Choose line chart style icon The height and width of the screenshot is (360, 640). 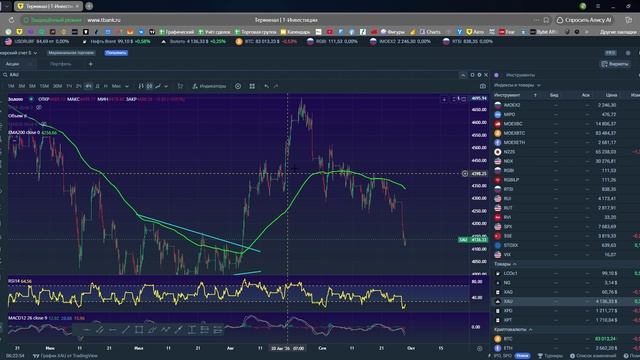click(x=158, y=86)
